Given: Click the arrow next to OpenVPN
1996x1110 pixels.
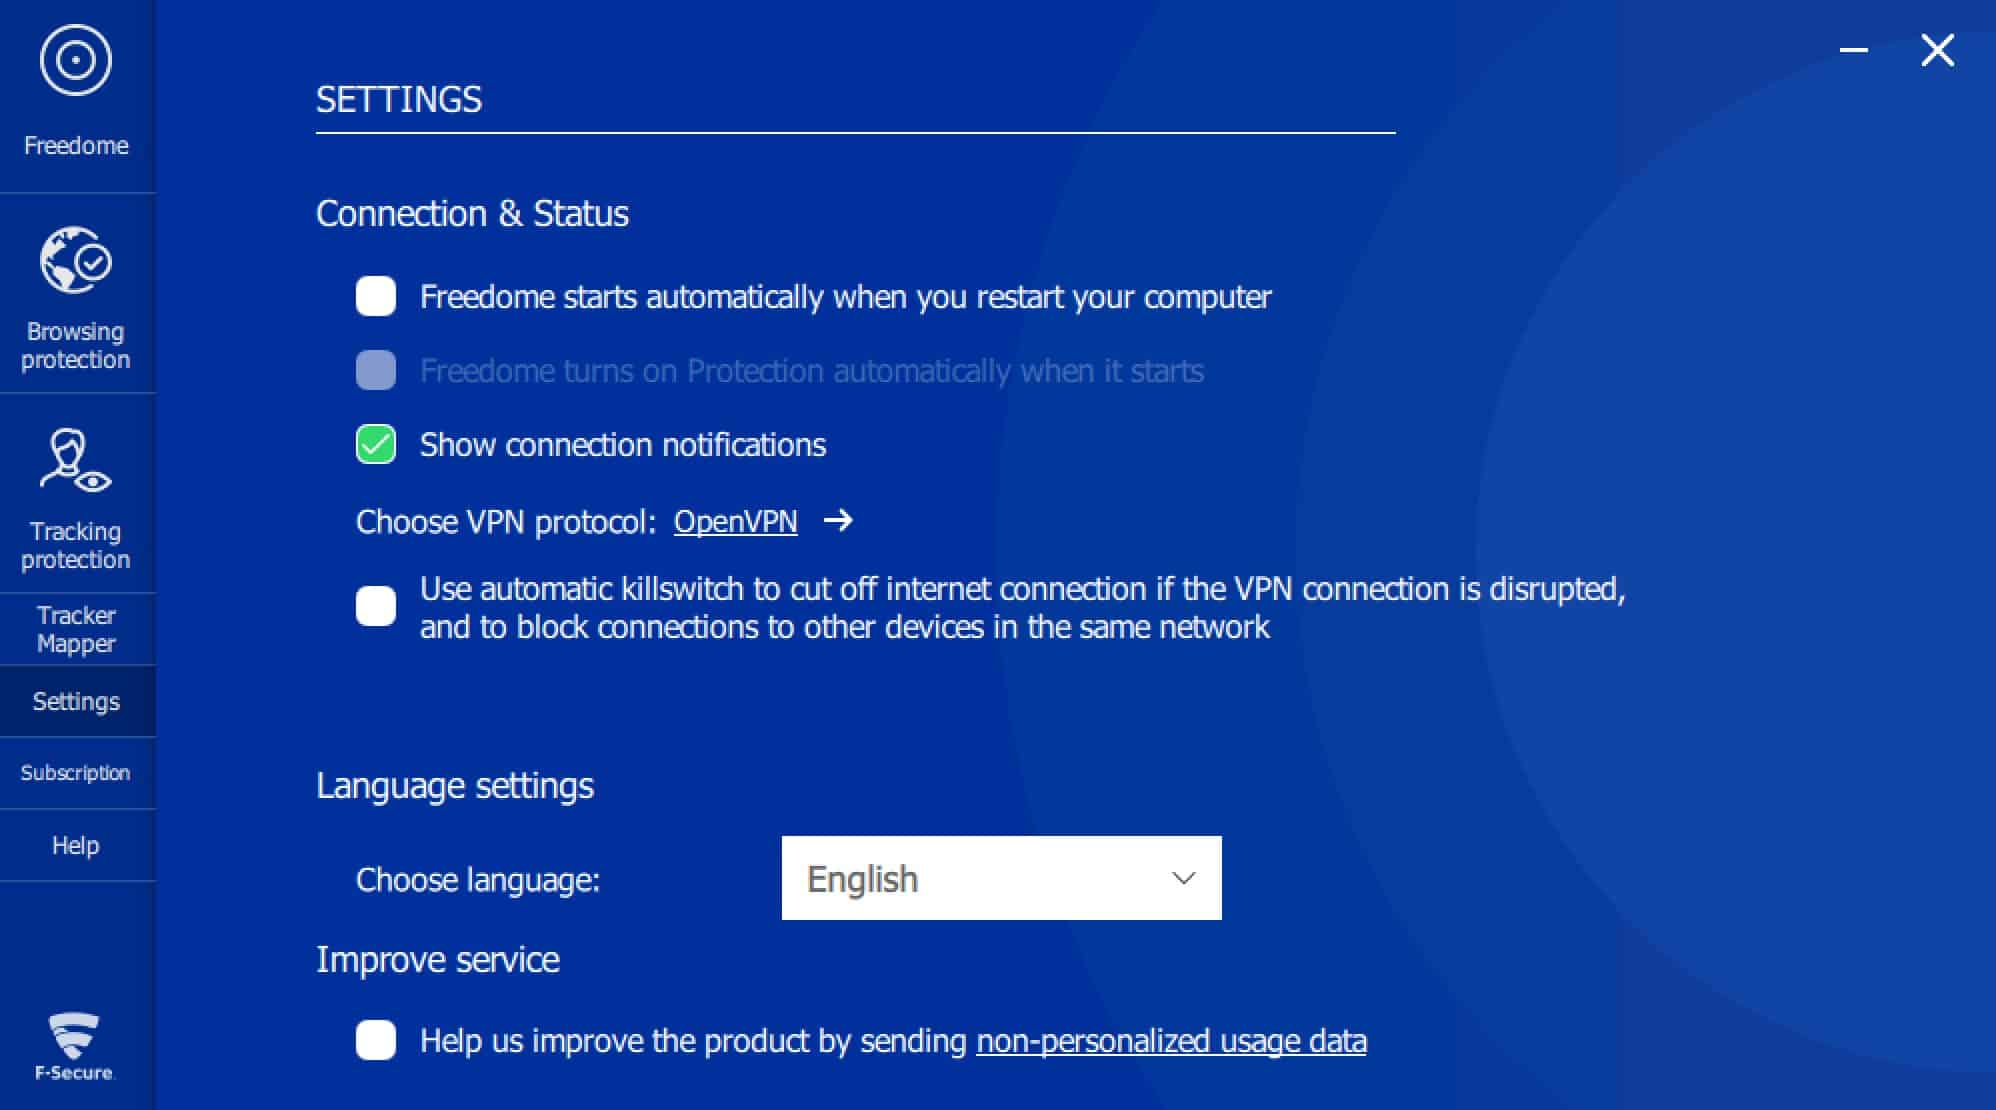Looking at the screenshot, I should 838,520.
